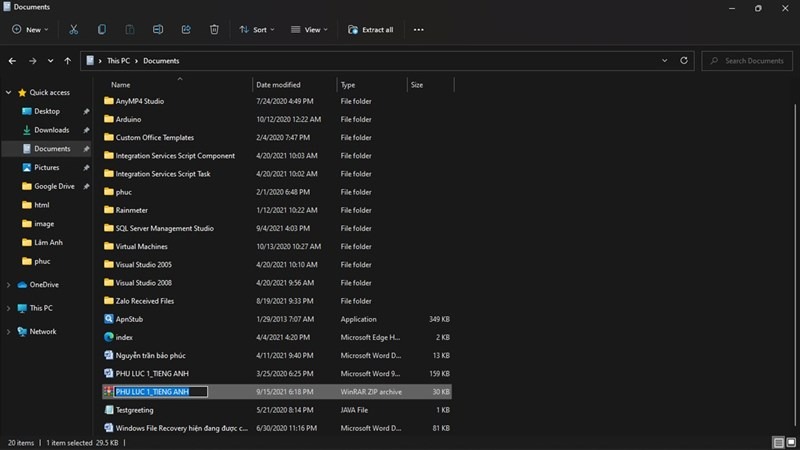Viewport: 800px width, 450px height.
Task: Click the vertical scrollbar of file list
Action: click(795, 265)
